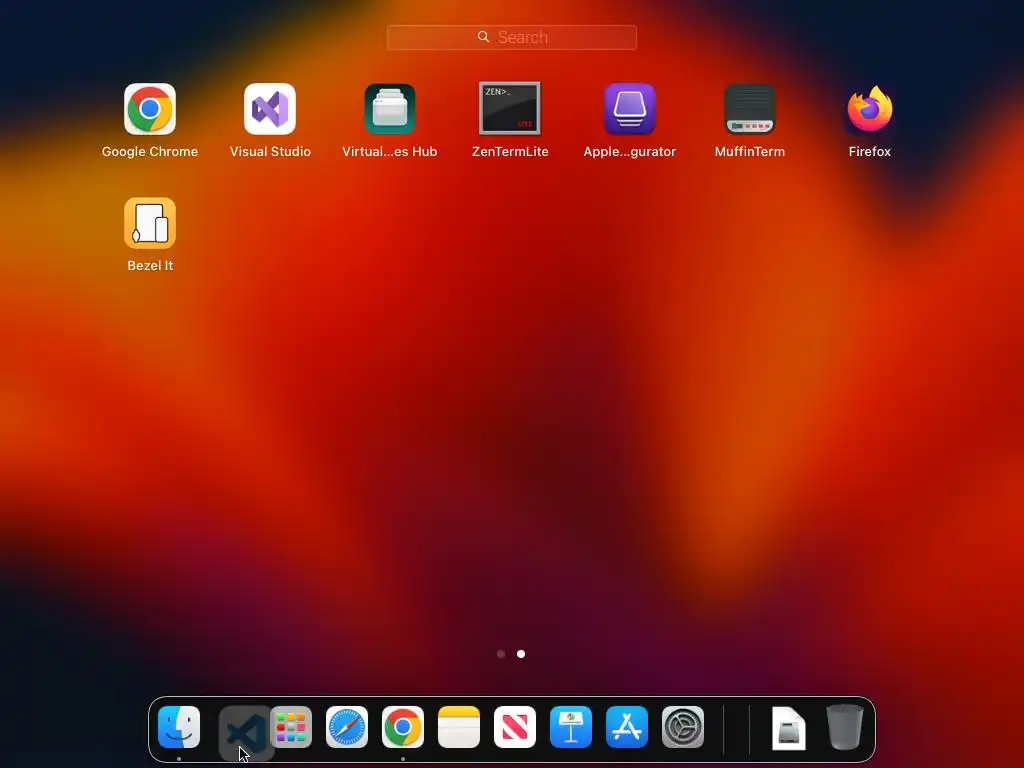The height and width of the screenshot is (768, 1024).
Task: Open Safari from the Dock
Action: [x=347, y=727]
